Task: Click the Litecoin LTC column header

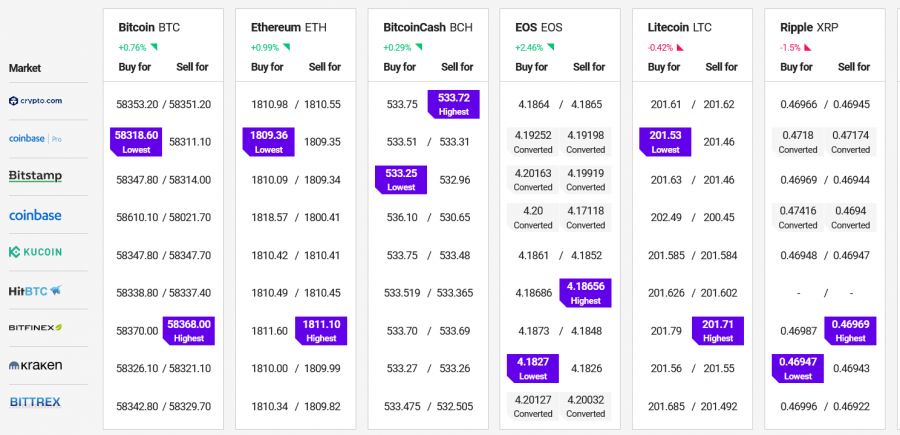Action: click(x=679, y=28)
